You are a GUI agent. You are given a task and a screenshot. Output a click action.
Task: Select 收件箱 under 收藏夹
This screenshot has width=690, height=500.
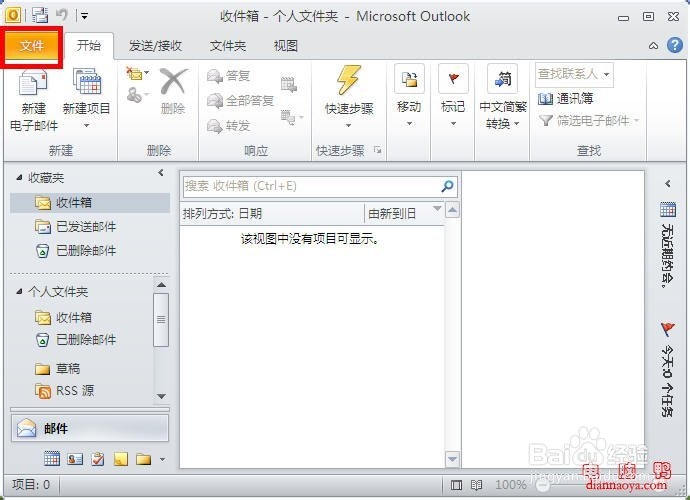point(90,202)
